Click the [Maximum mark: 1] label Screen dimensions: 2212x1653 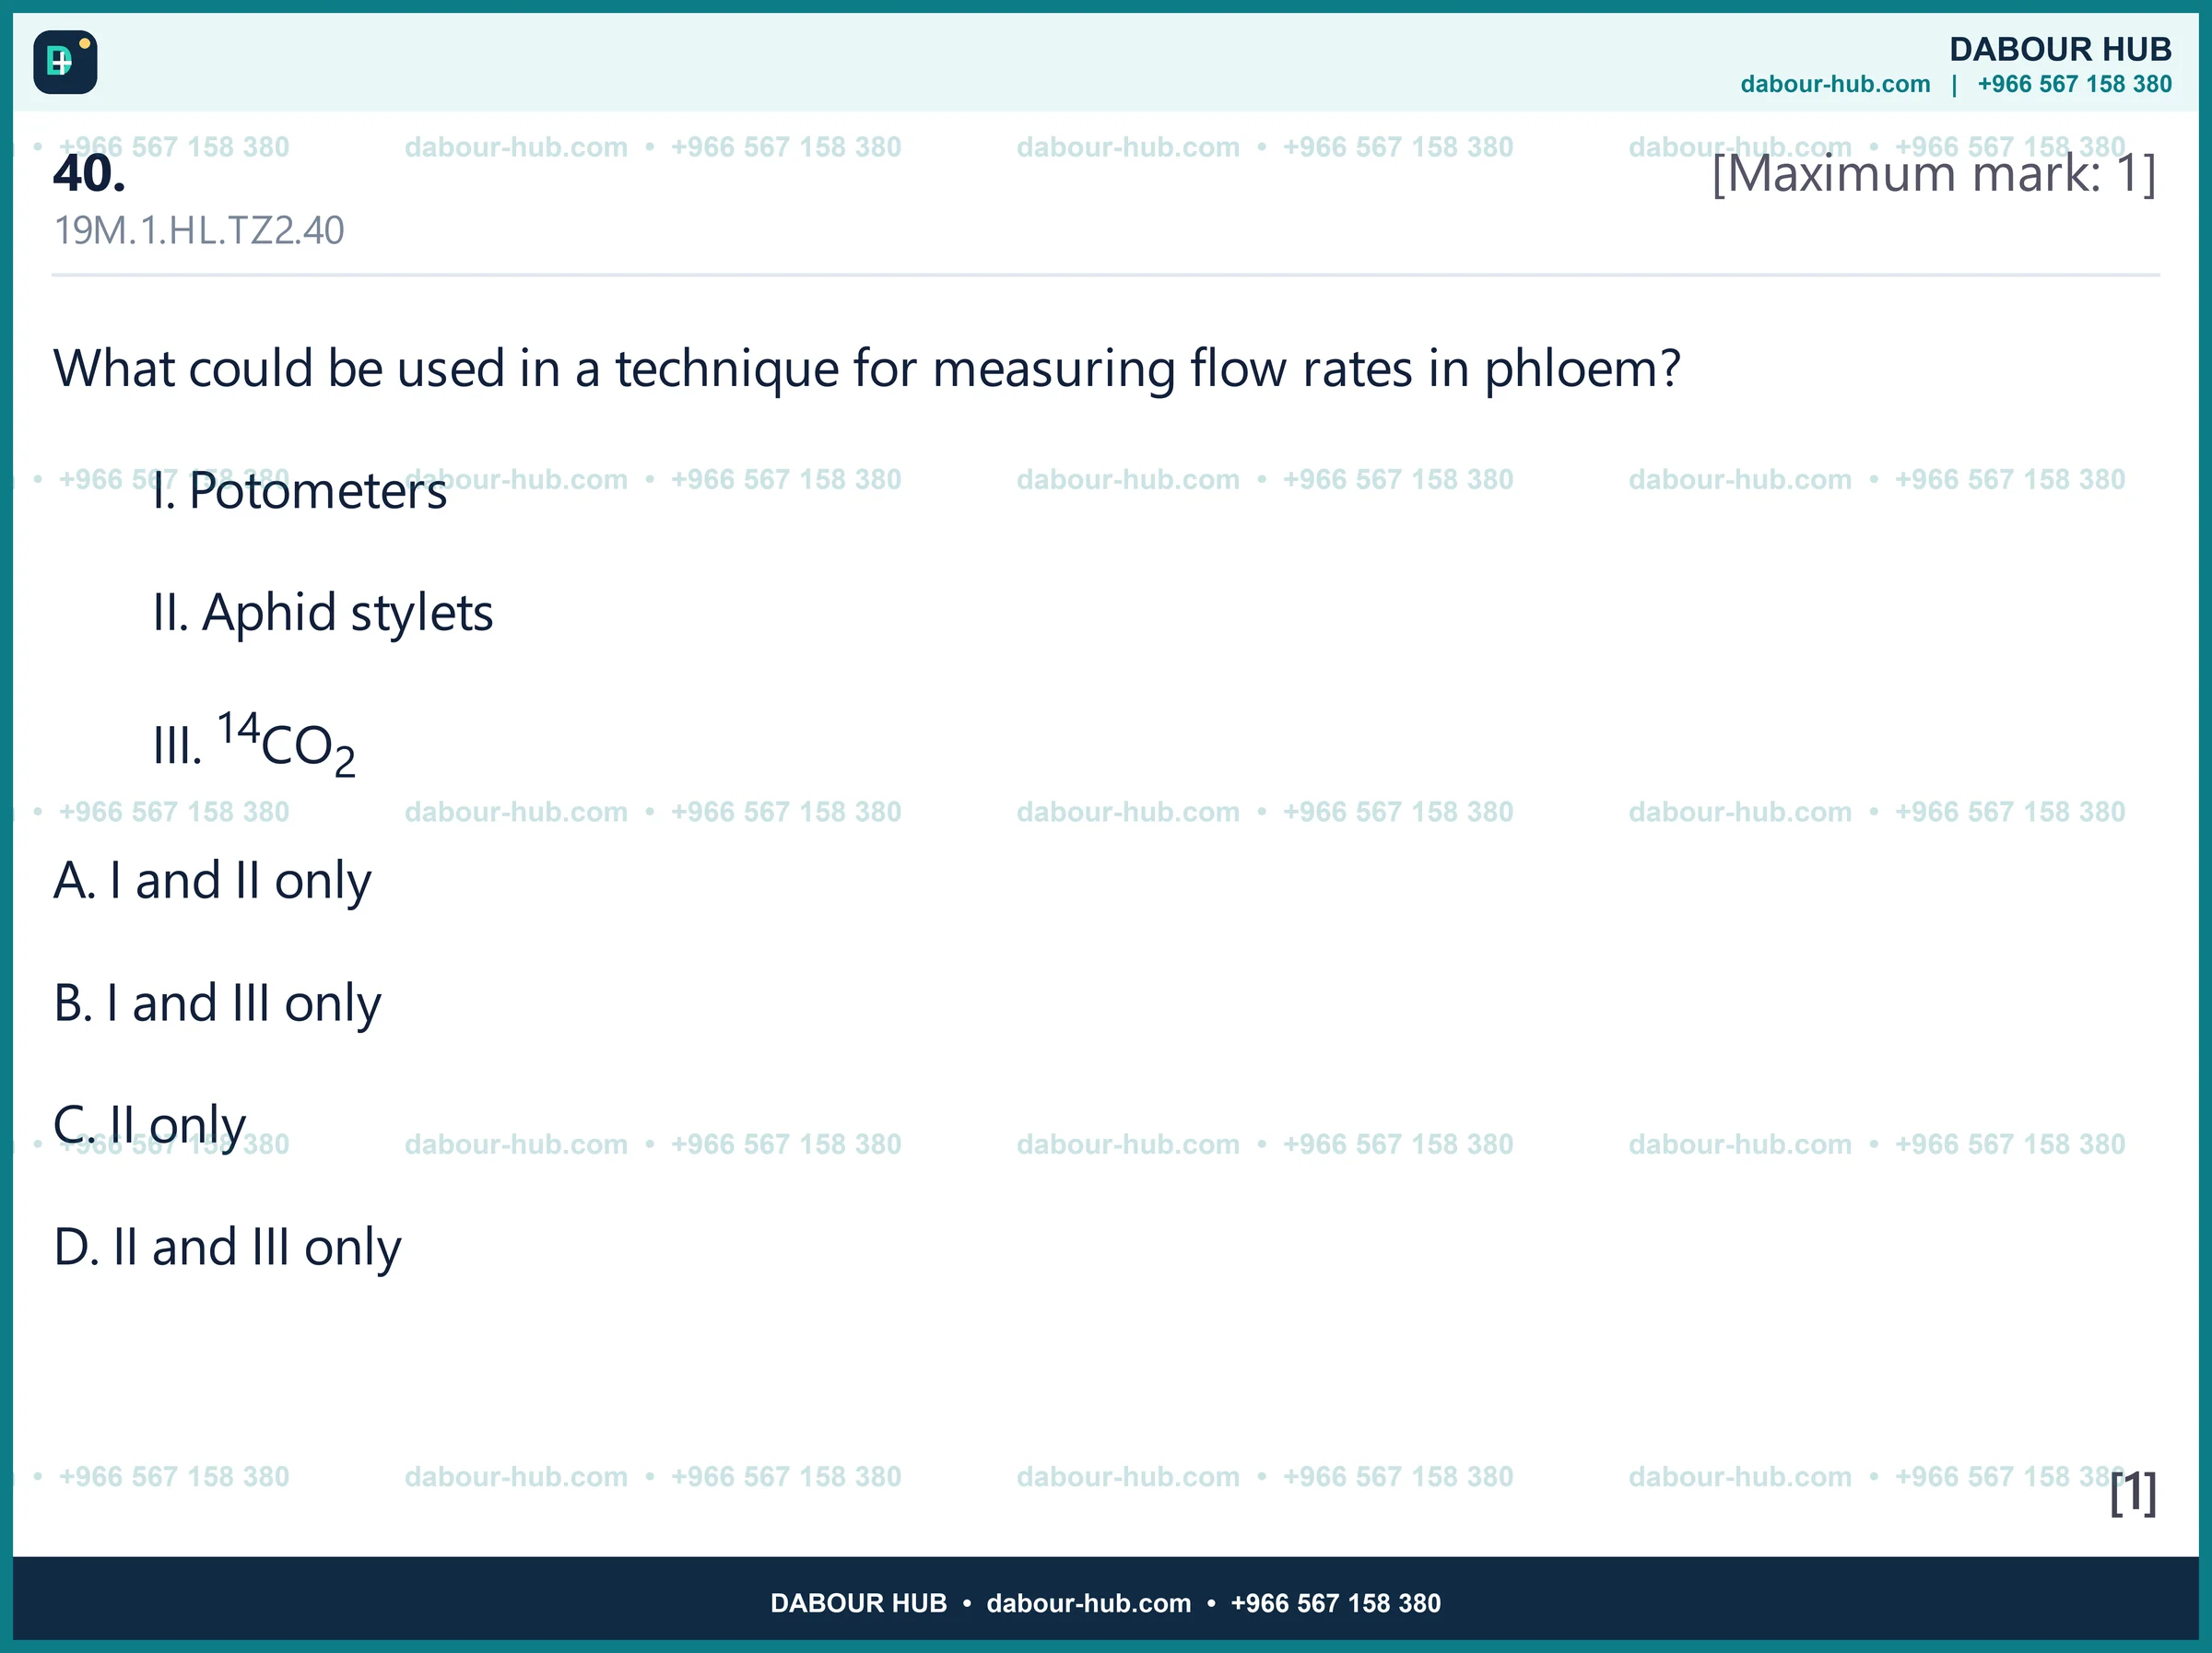click(1934, 174)
